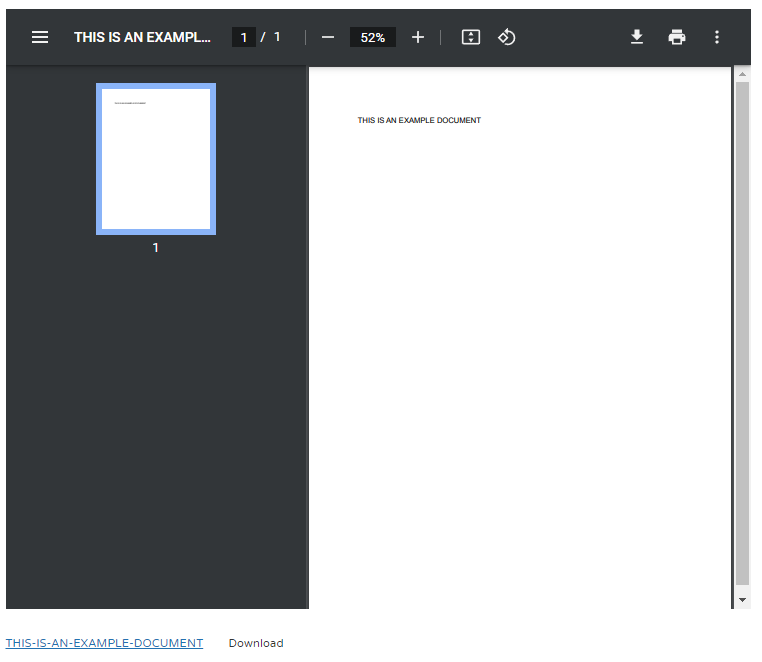This screenshot has width=762, height=662.
Task: Click the thumbnail label 1
Action: (156, 248)
